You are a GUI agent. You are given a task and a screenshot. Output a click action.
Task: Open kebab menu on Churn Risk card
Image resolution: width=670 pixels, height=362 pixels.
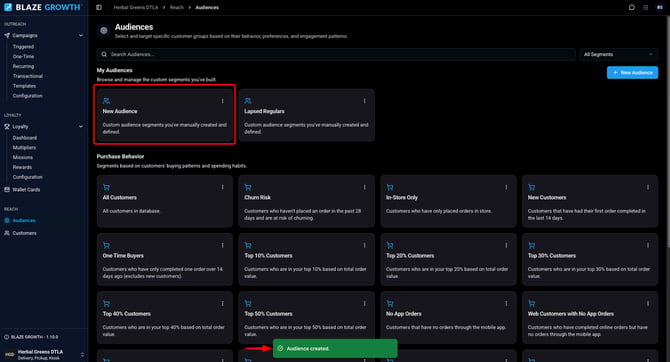pos(364,187)
